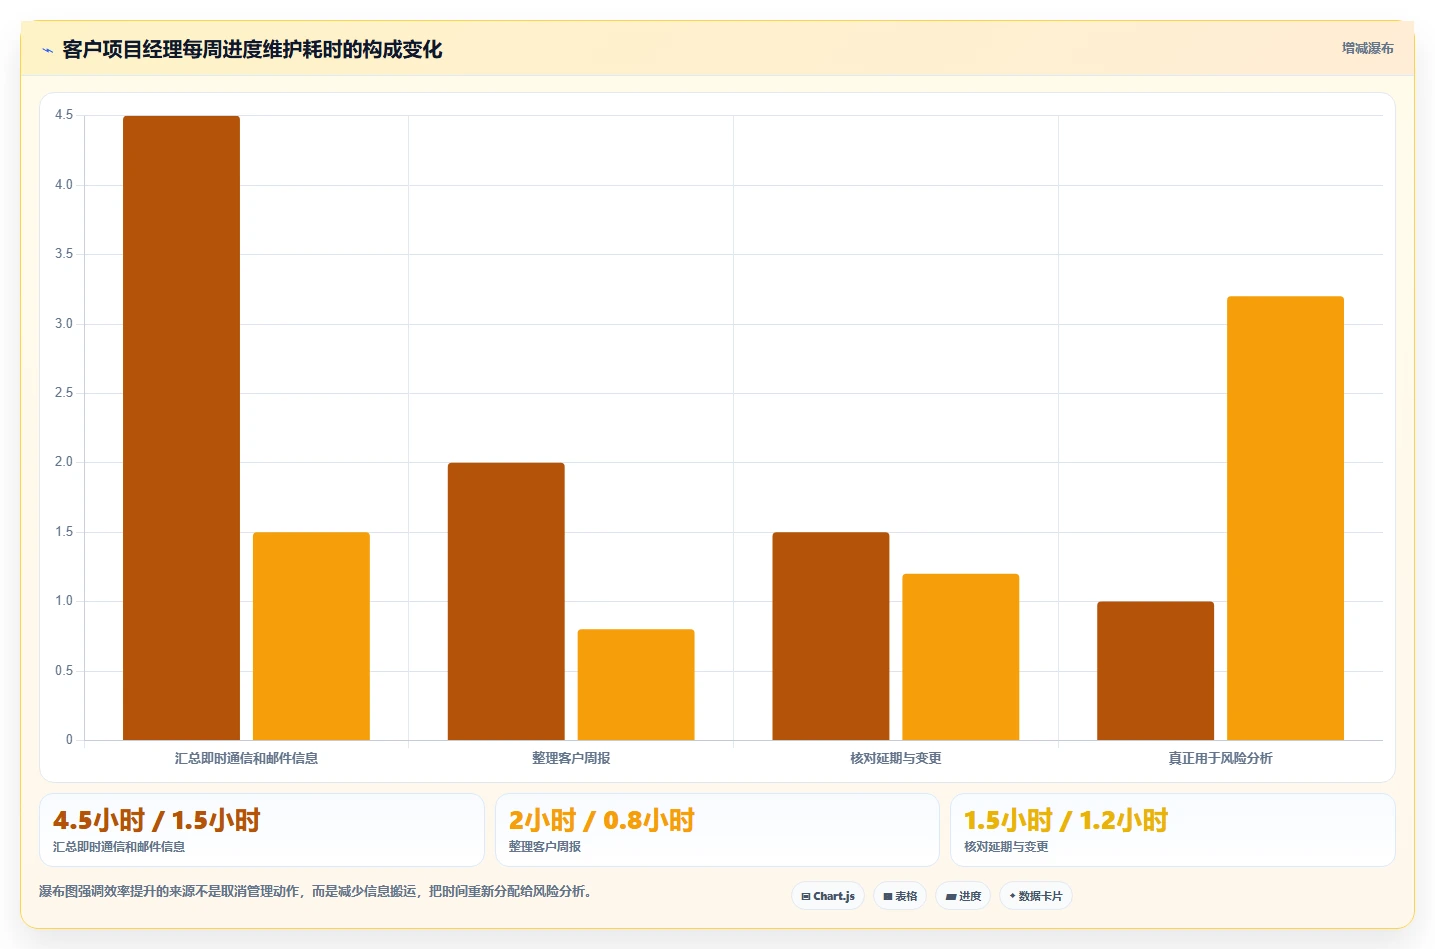Click the dark bar for 核对延期与变更

(831, 636)
